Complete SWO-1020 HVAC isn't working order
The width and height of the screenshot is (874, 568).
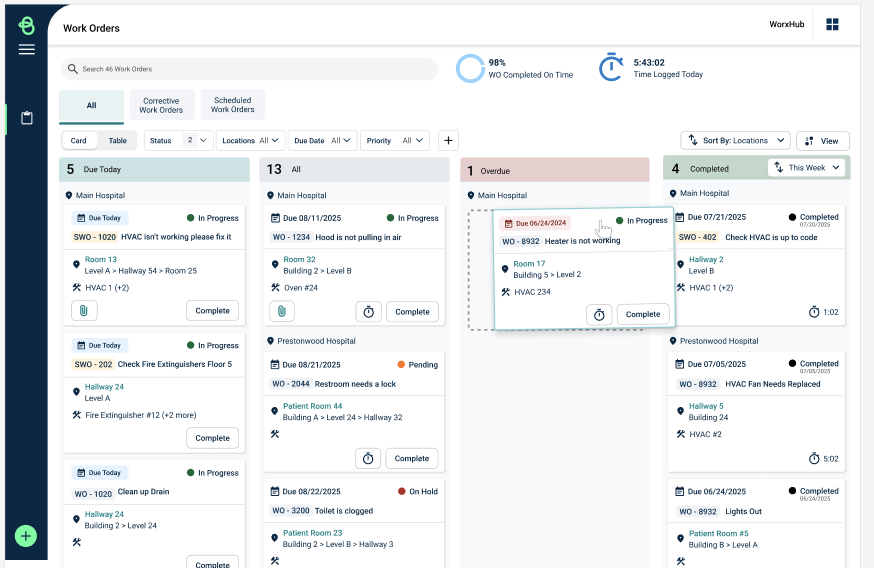[x=212, y=310]
